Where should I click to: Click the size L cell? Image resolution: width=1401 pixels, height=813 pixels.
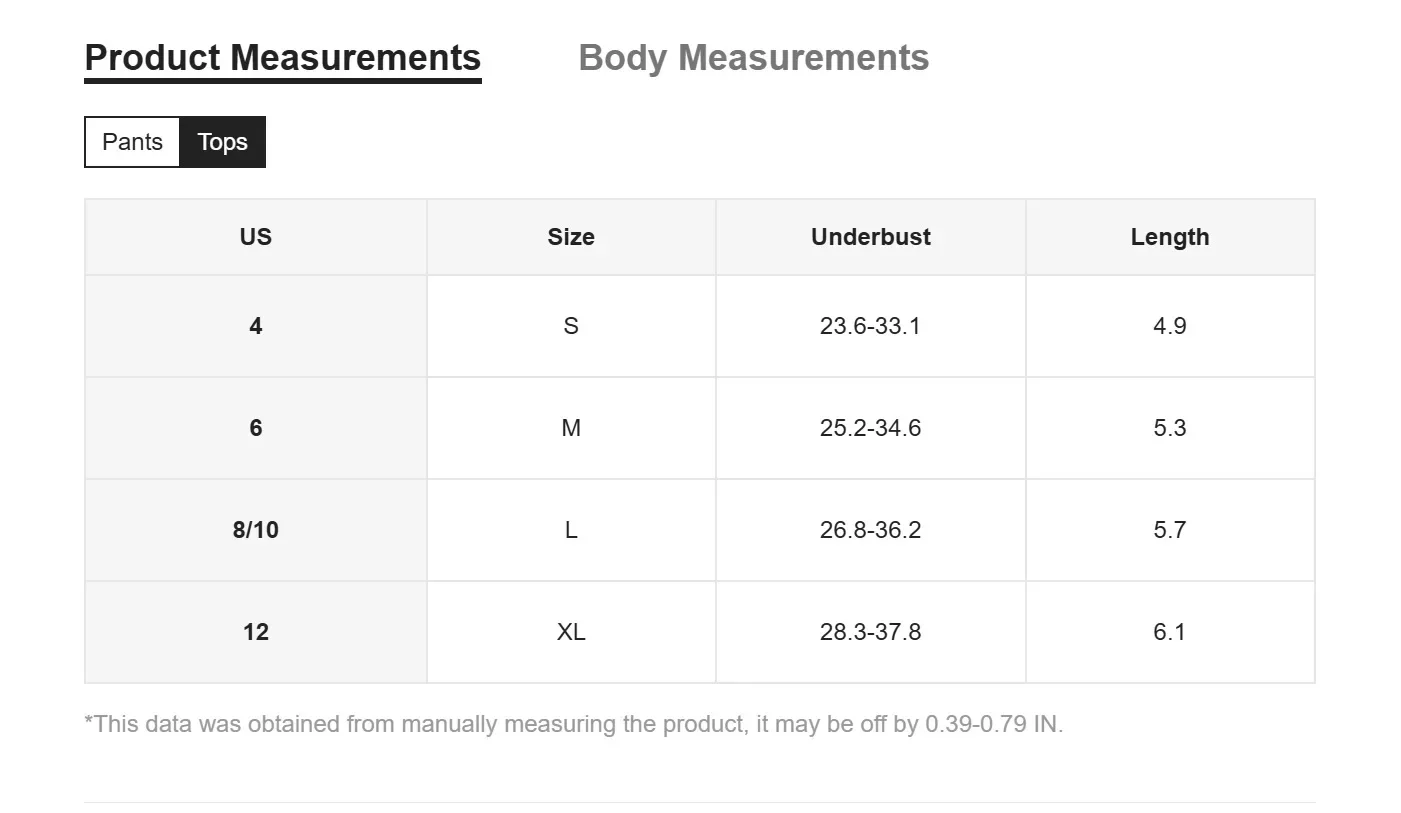[571, 530]
